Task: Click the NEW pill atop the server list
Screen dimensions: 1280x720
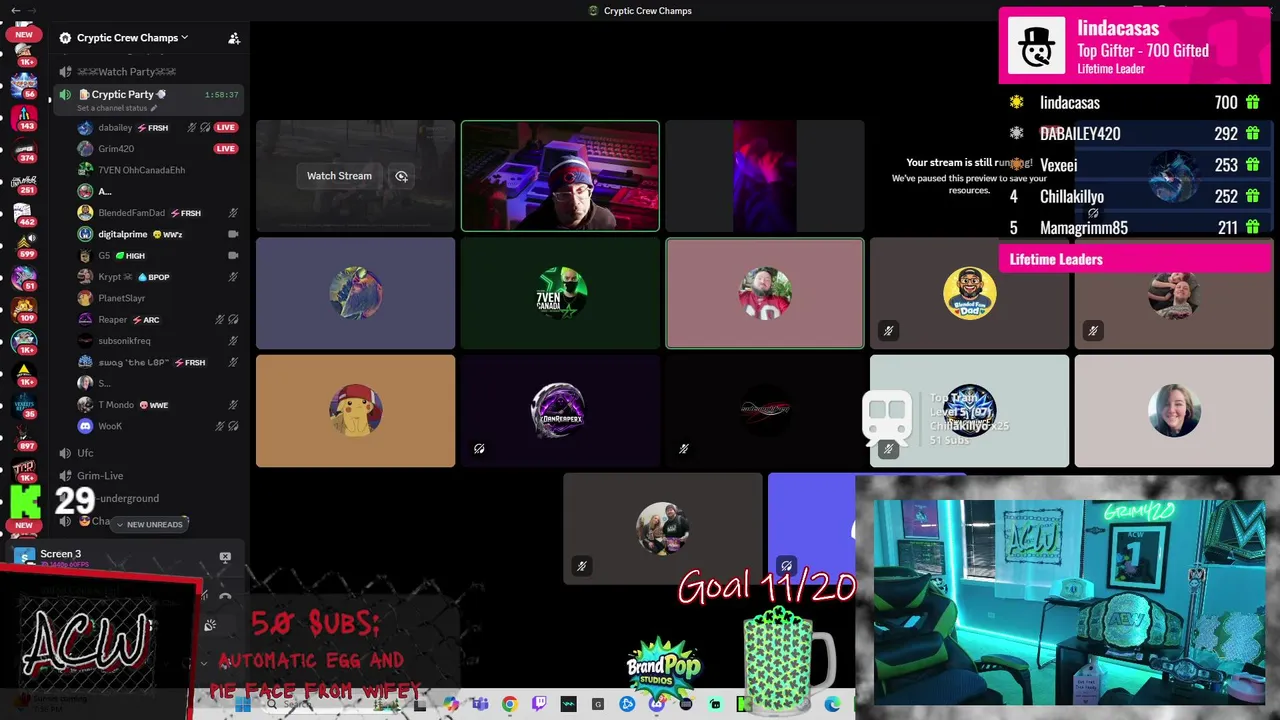Action: [x=24, y=34]
